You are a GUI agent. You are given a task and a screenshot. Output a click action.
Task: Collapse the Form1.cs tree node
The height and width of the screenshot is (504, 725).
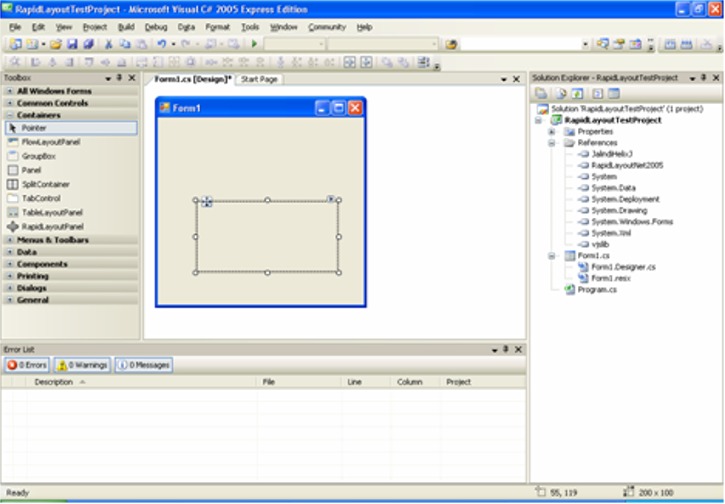[x=552, y=256]
